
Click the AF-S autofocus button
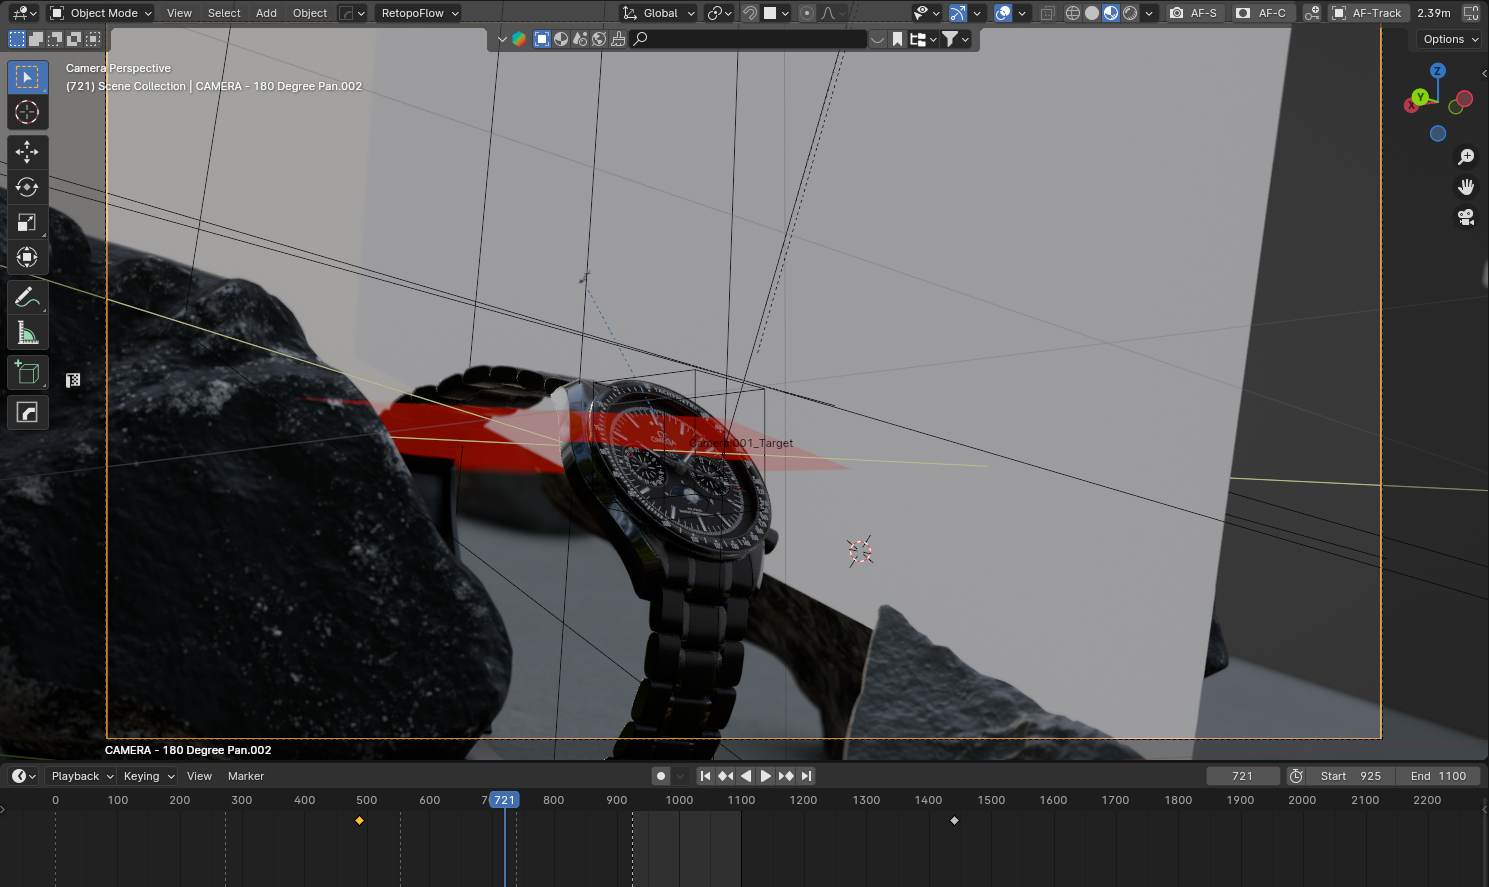[x=1194, y=13]
